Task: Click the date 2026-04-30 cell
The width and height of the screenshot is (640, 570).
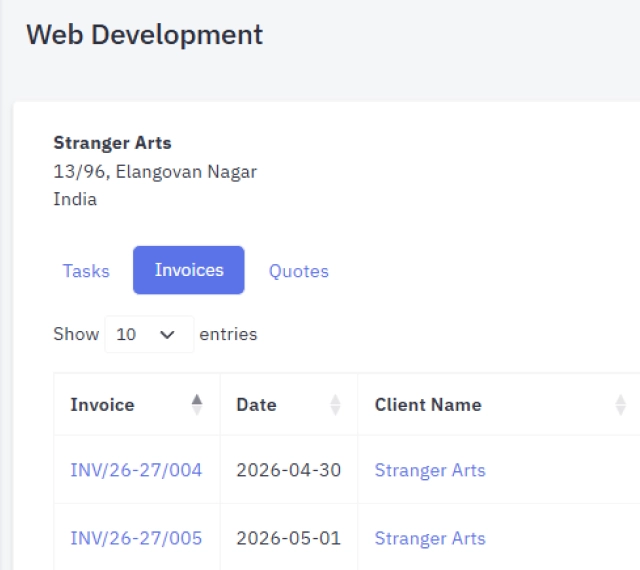Action: tap(289, 470)
